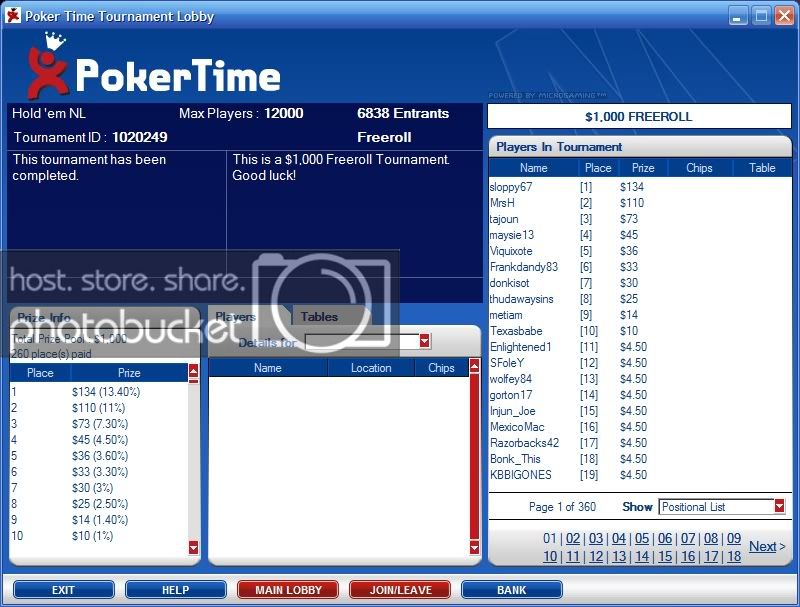
Task: Select player metiam
Action: pyautogui.click(x=506, y=315)
